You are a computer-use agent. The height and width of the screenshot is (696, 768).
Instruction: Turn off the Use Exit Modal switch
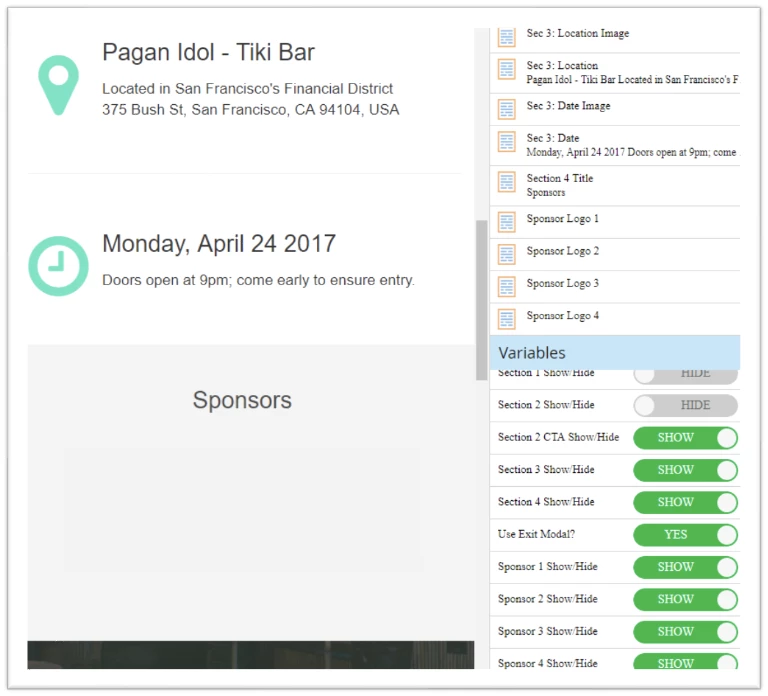[x=685, y=535]
